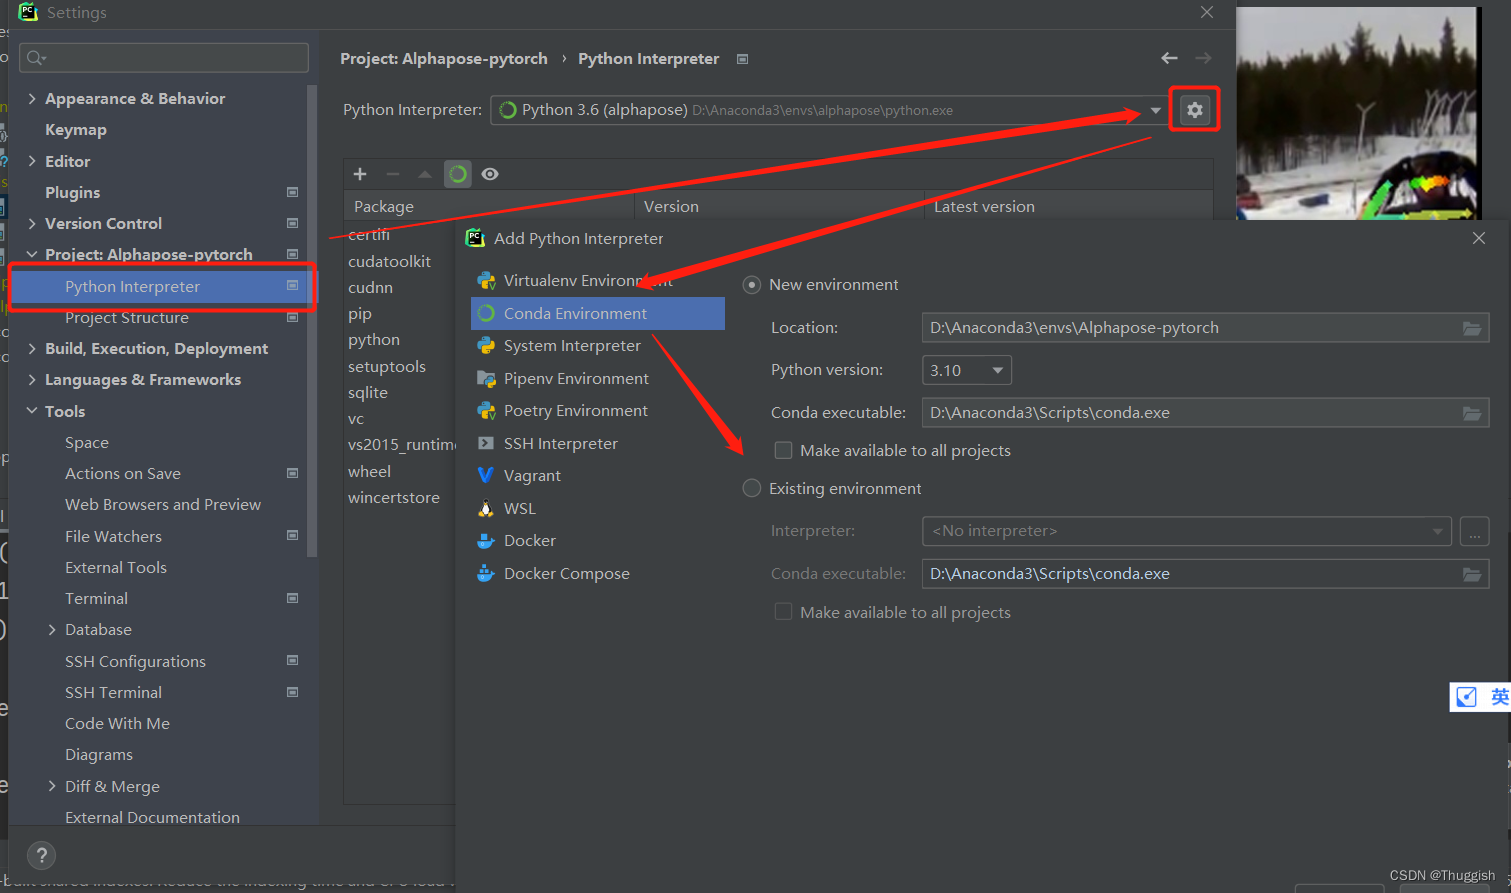Choose WSL interpreter type
The image size is (1511, 893).
tap(598, 509)
